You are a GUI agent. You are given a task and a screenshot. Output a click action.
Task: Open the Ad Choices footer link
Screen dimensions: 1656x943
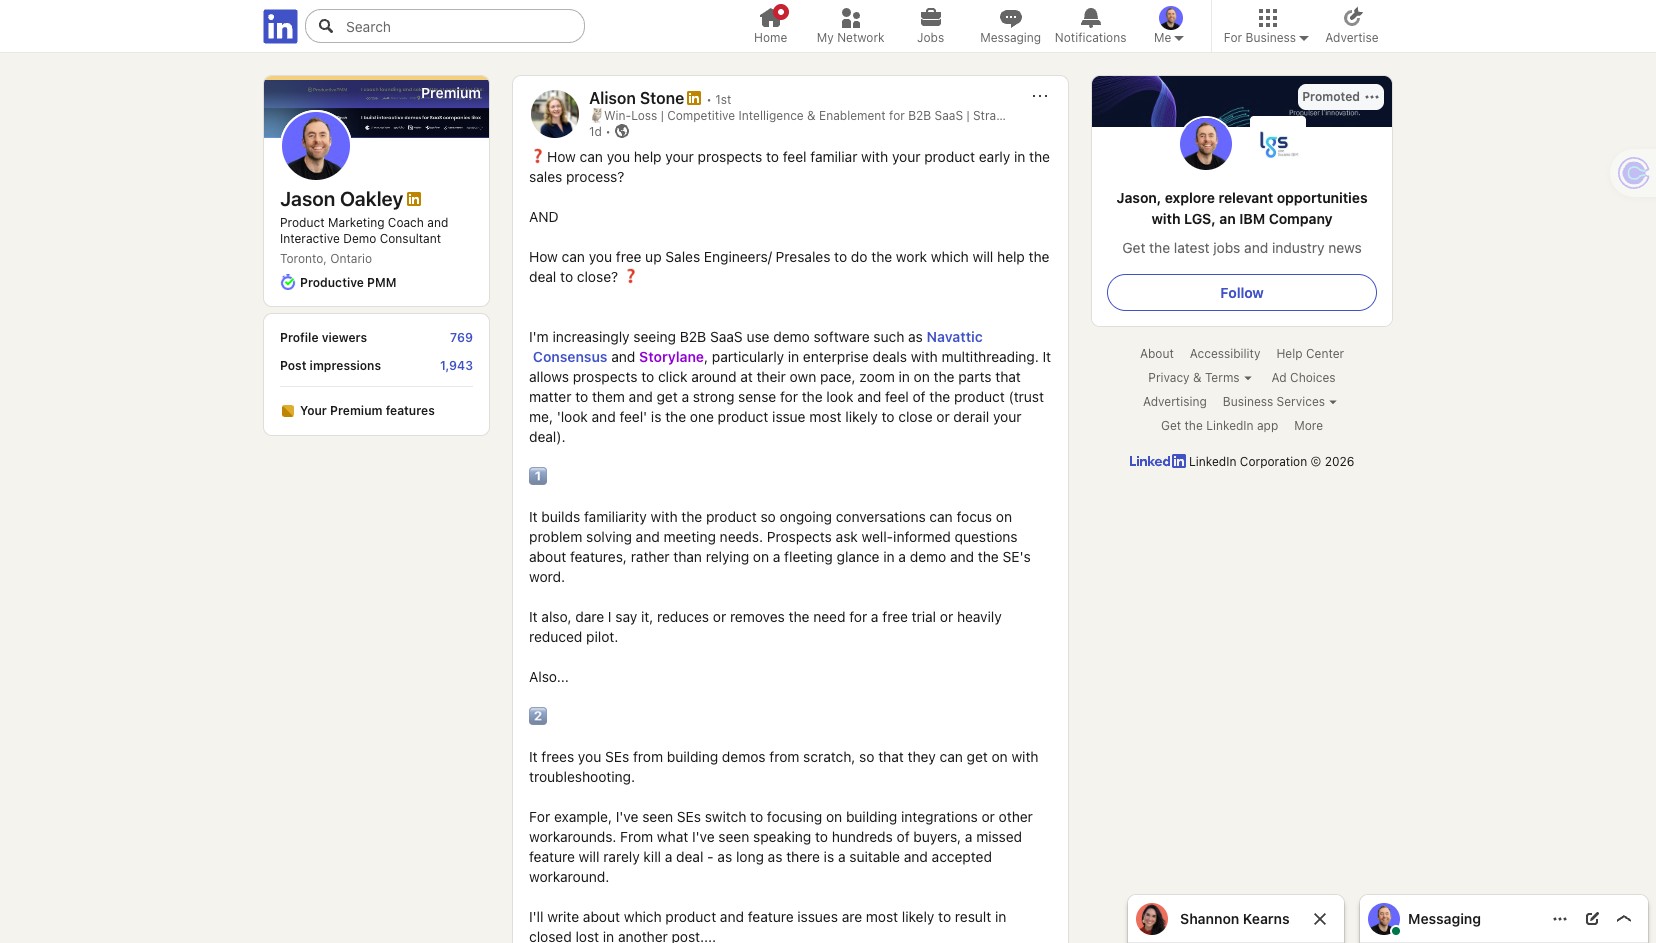click(1303, 378)
